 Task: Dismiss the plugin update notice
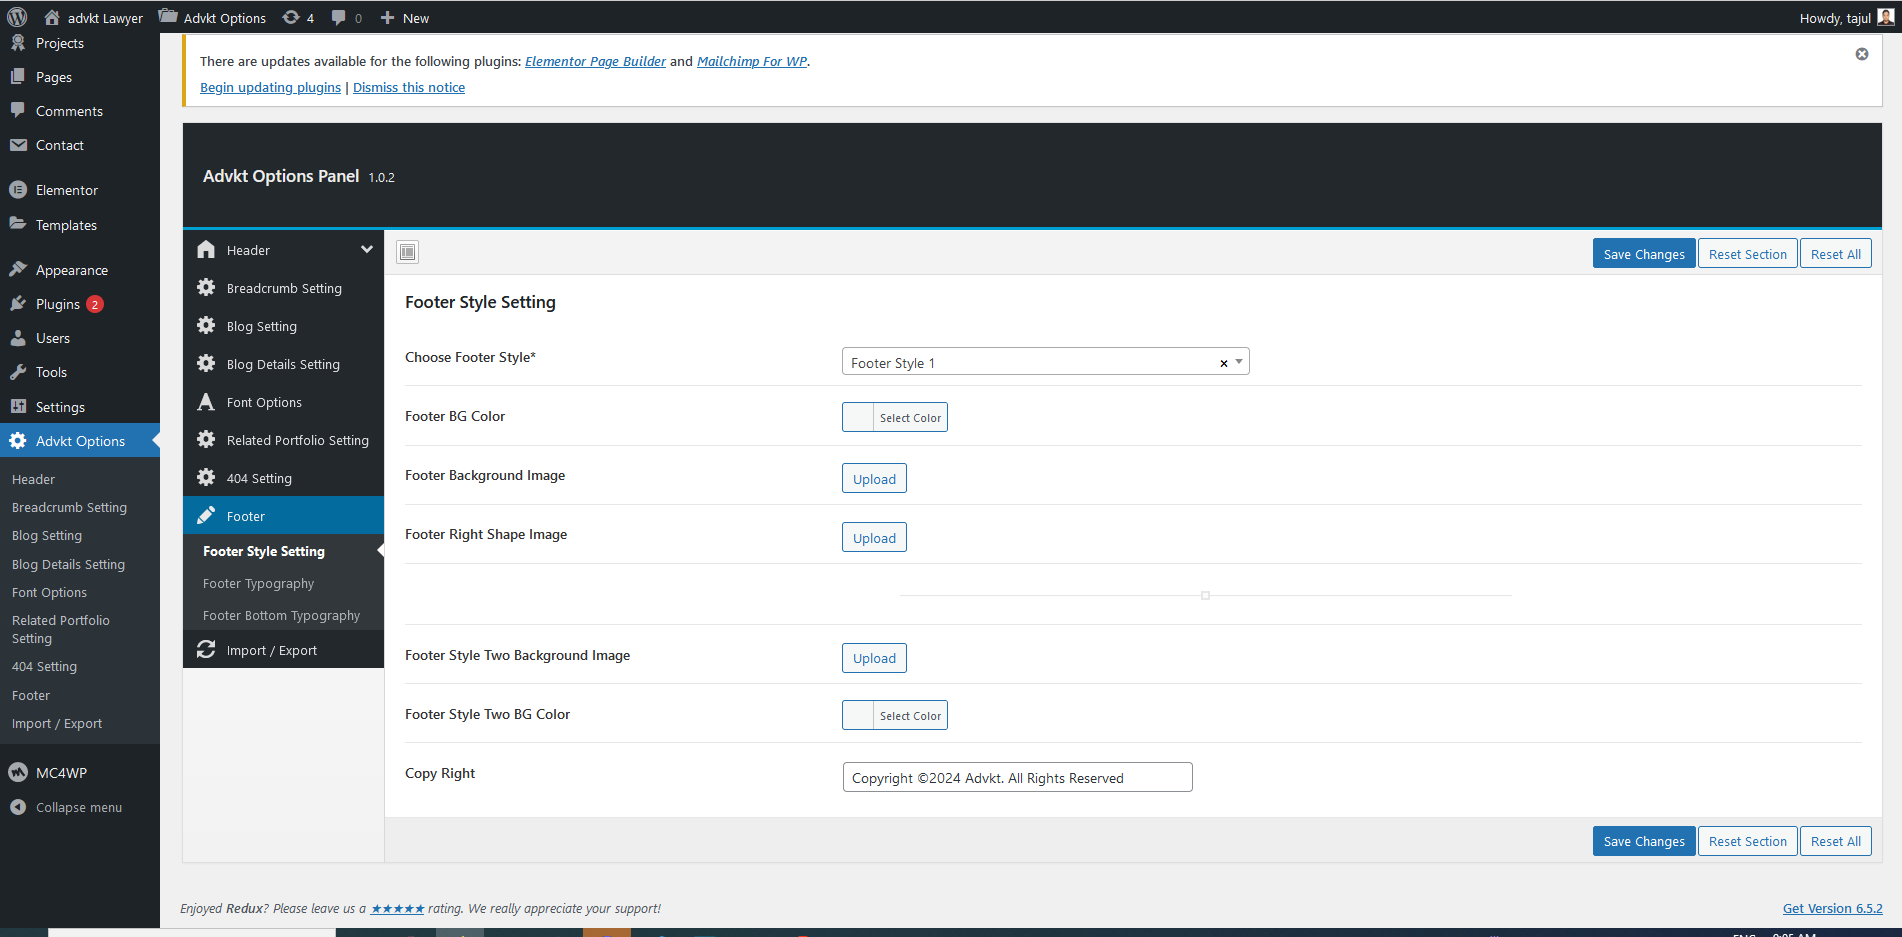[1861, 54]
